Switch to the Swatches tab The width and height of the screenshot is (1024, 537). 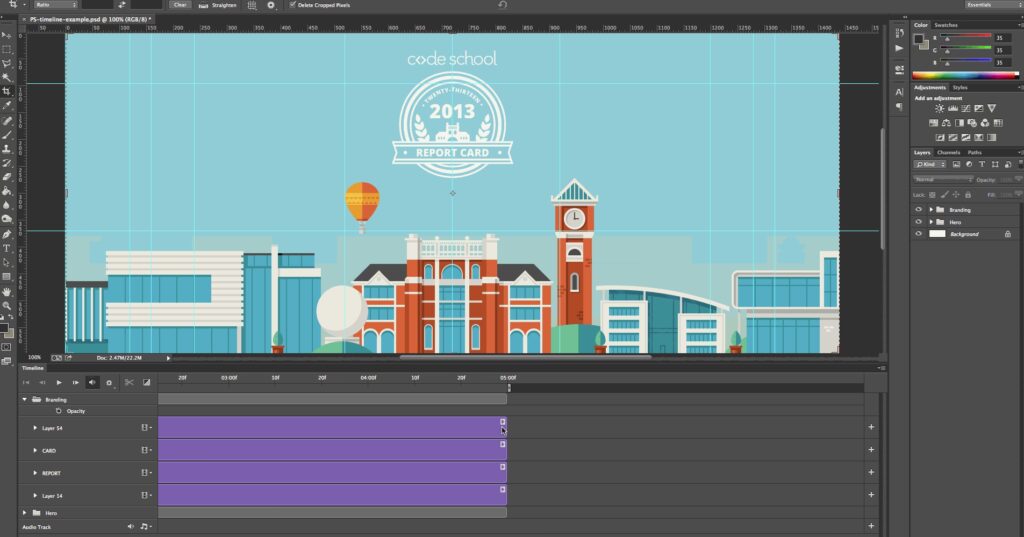tap(945, 24)
